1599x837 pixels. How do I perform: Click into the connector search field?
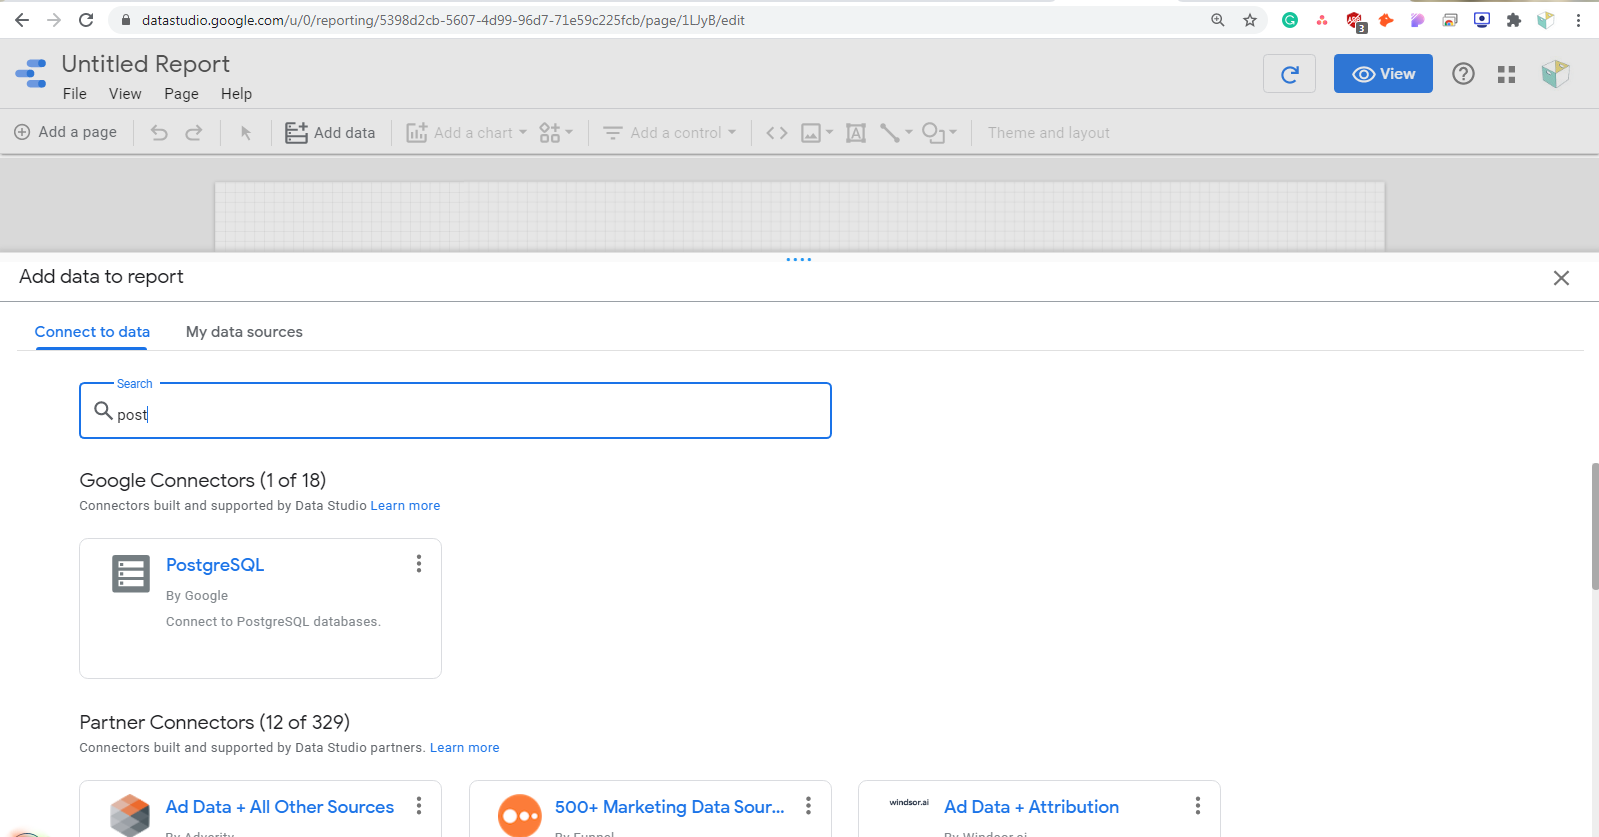[x=455, y=411]
